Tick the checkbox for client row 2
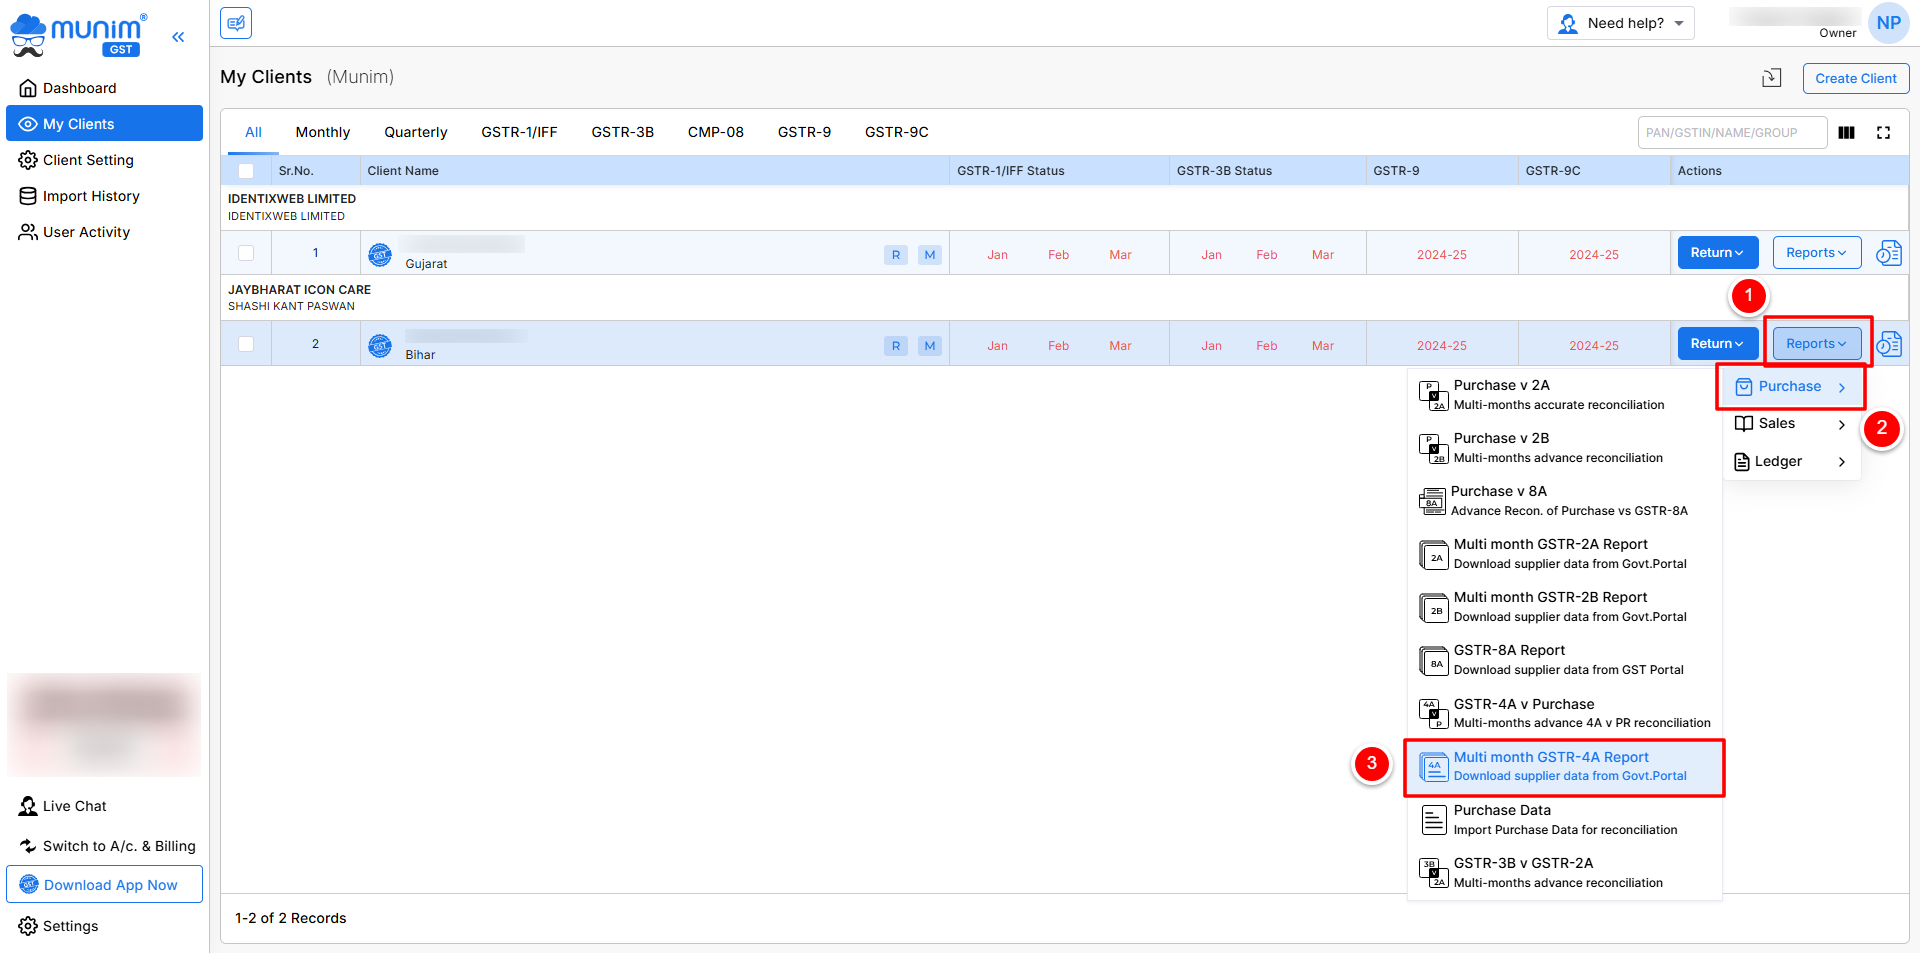 click(x=246, y=345)
